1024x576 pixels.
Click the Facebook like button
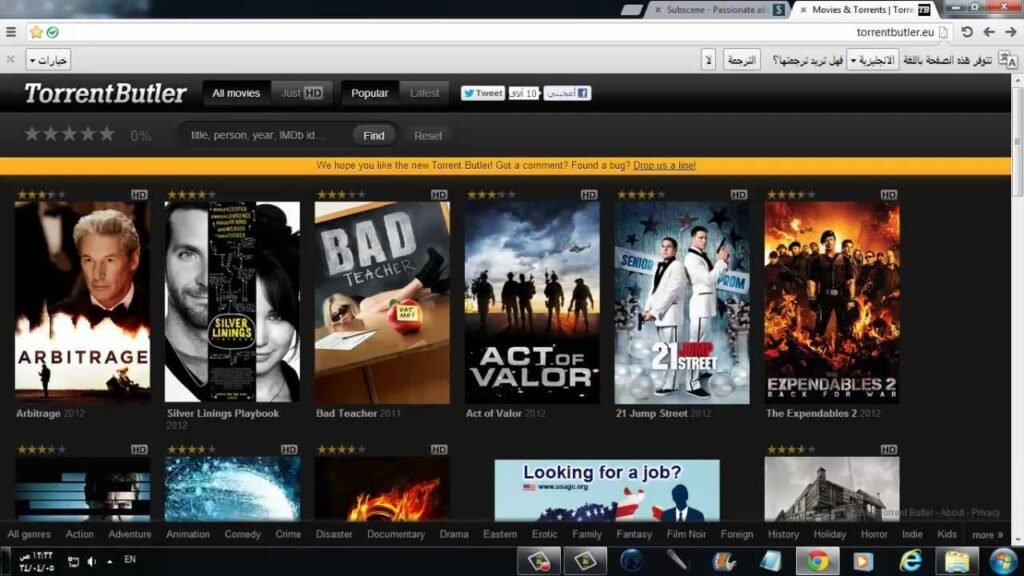coord(567,93)
